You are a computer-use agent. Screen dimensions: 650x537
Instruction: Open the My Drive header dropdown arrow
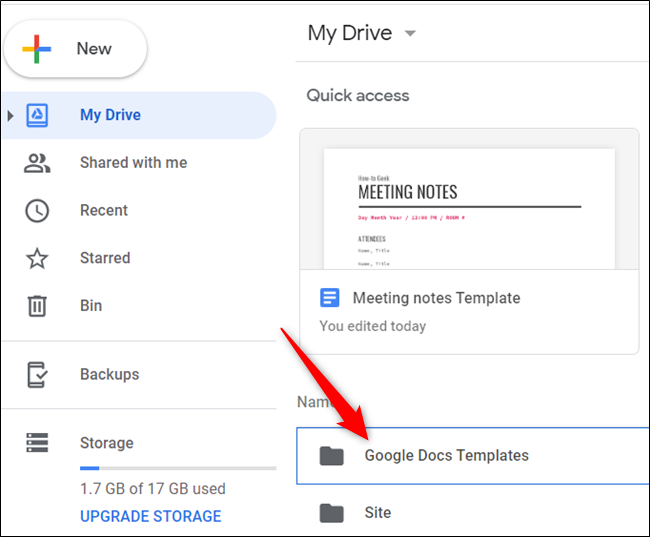pyautogui.click(x=410, y=33)
